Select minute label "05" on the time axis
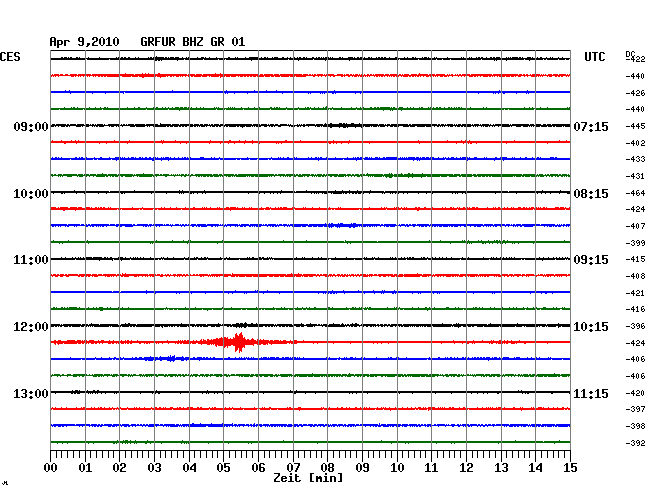The width and height of the screenshot is (650, 494). point(223,468)
